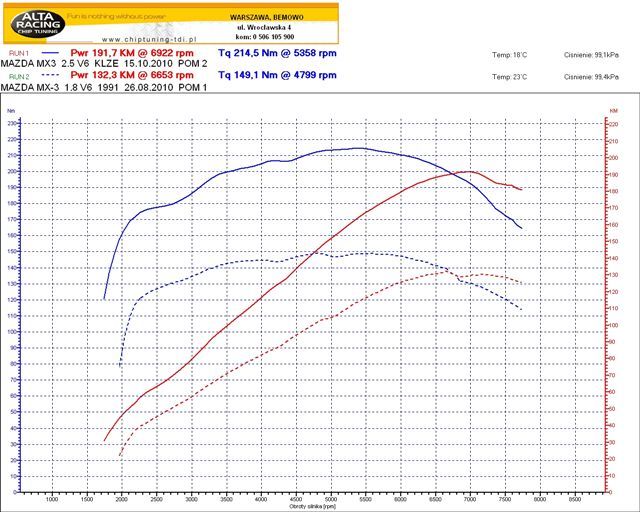Image resolution: width=640 pixels, height=512 pixels.
Task: Click the RUN 2 legend label
Action: pos(18,76)
